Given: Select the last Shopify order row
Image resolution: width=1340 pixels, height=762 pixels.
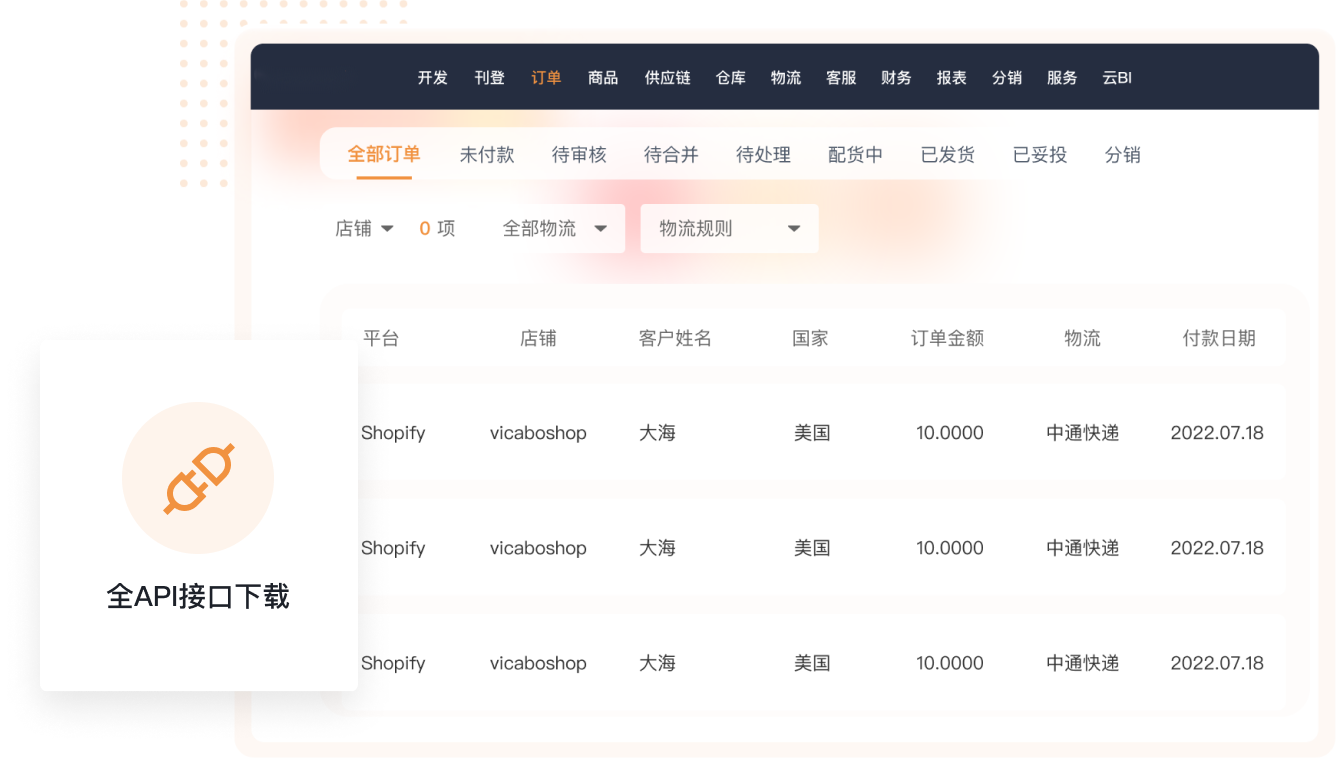Looking at the screenshot, I should [x=393, y=663].
